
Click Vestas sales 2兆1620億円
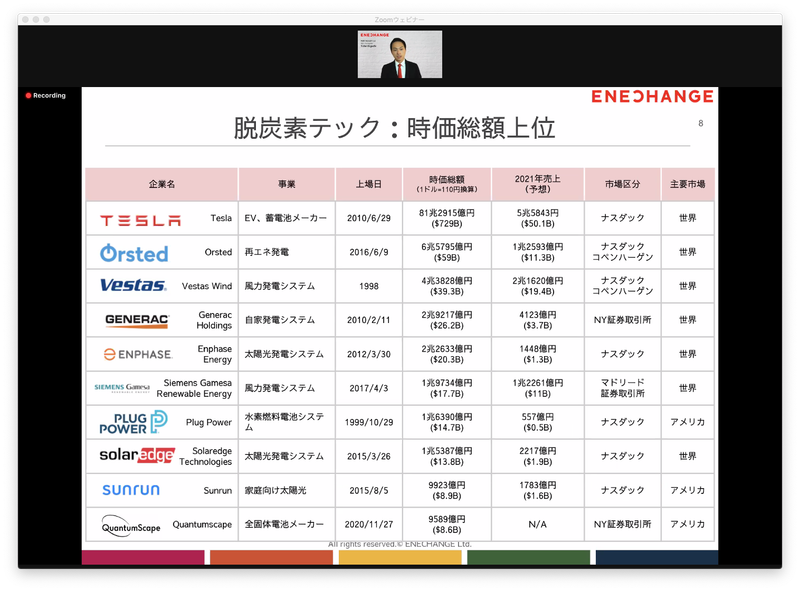coord(537,281)
